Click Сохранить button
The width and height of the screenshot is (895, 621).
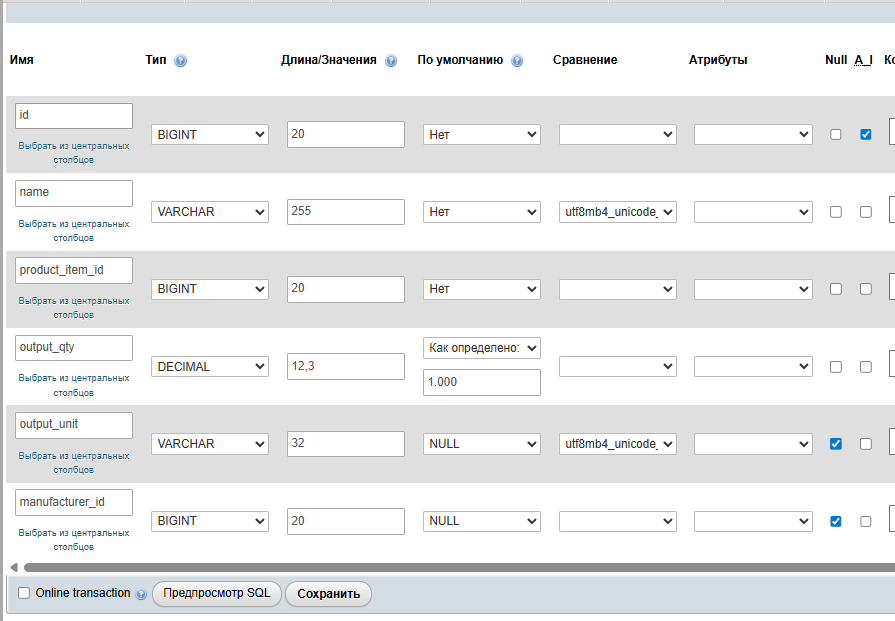point(328,594)
